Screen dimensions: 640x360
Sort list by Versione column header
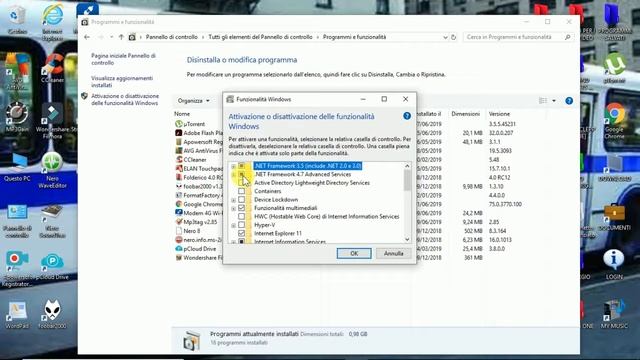(499, 114)
